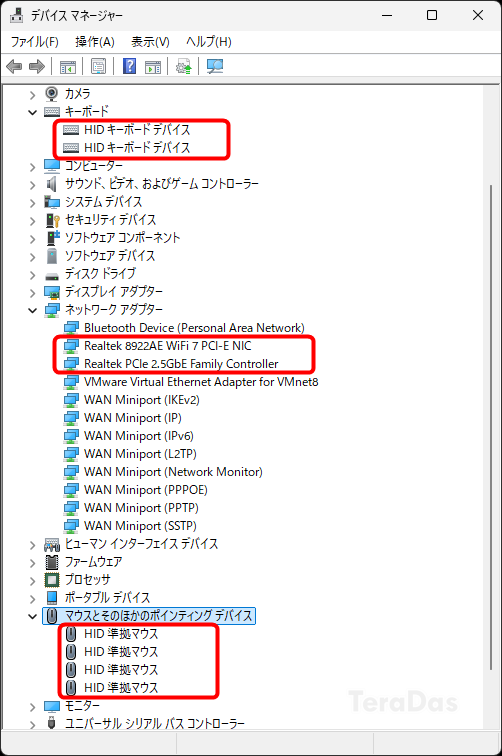Viewport: 502px width, 756px height.
Task: Click the blue Help question mark icon
Action: pyautogui.click(x=129, y=66)
